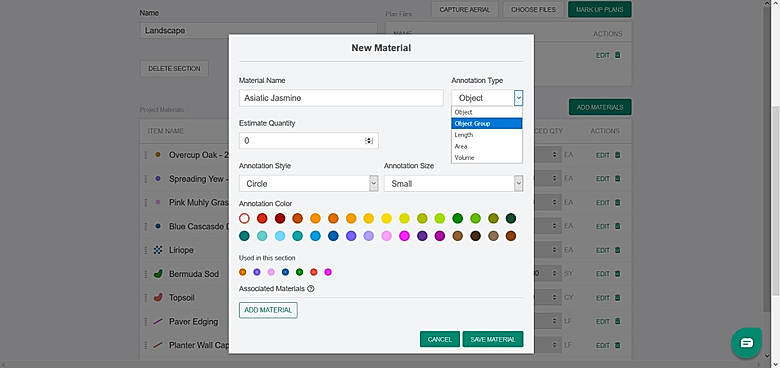Screen dimensions: 780x368
Task: Delete the plan file using trash icon
Action: pyautogui.click(x=617, y=55)
